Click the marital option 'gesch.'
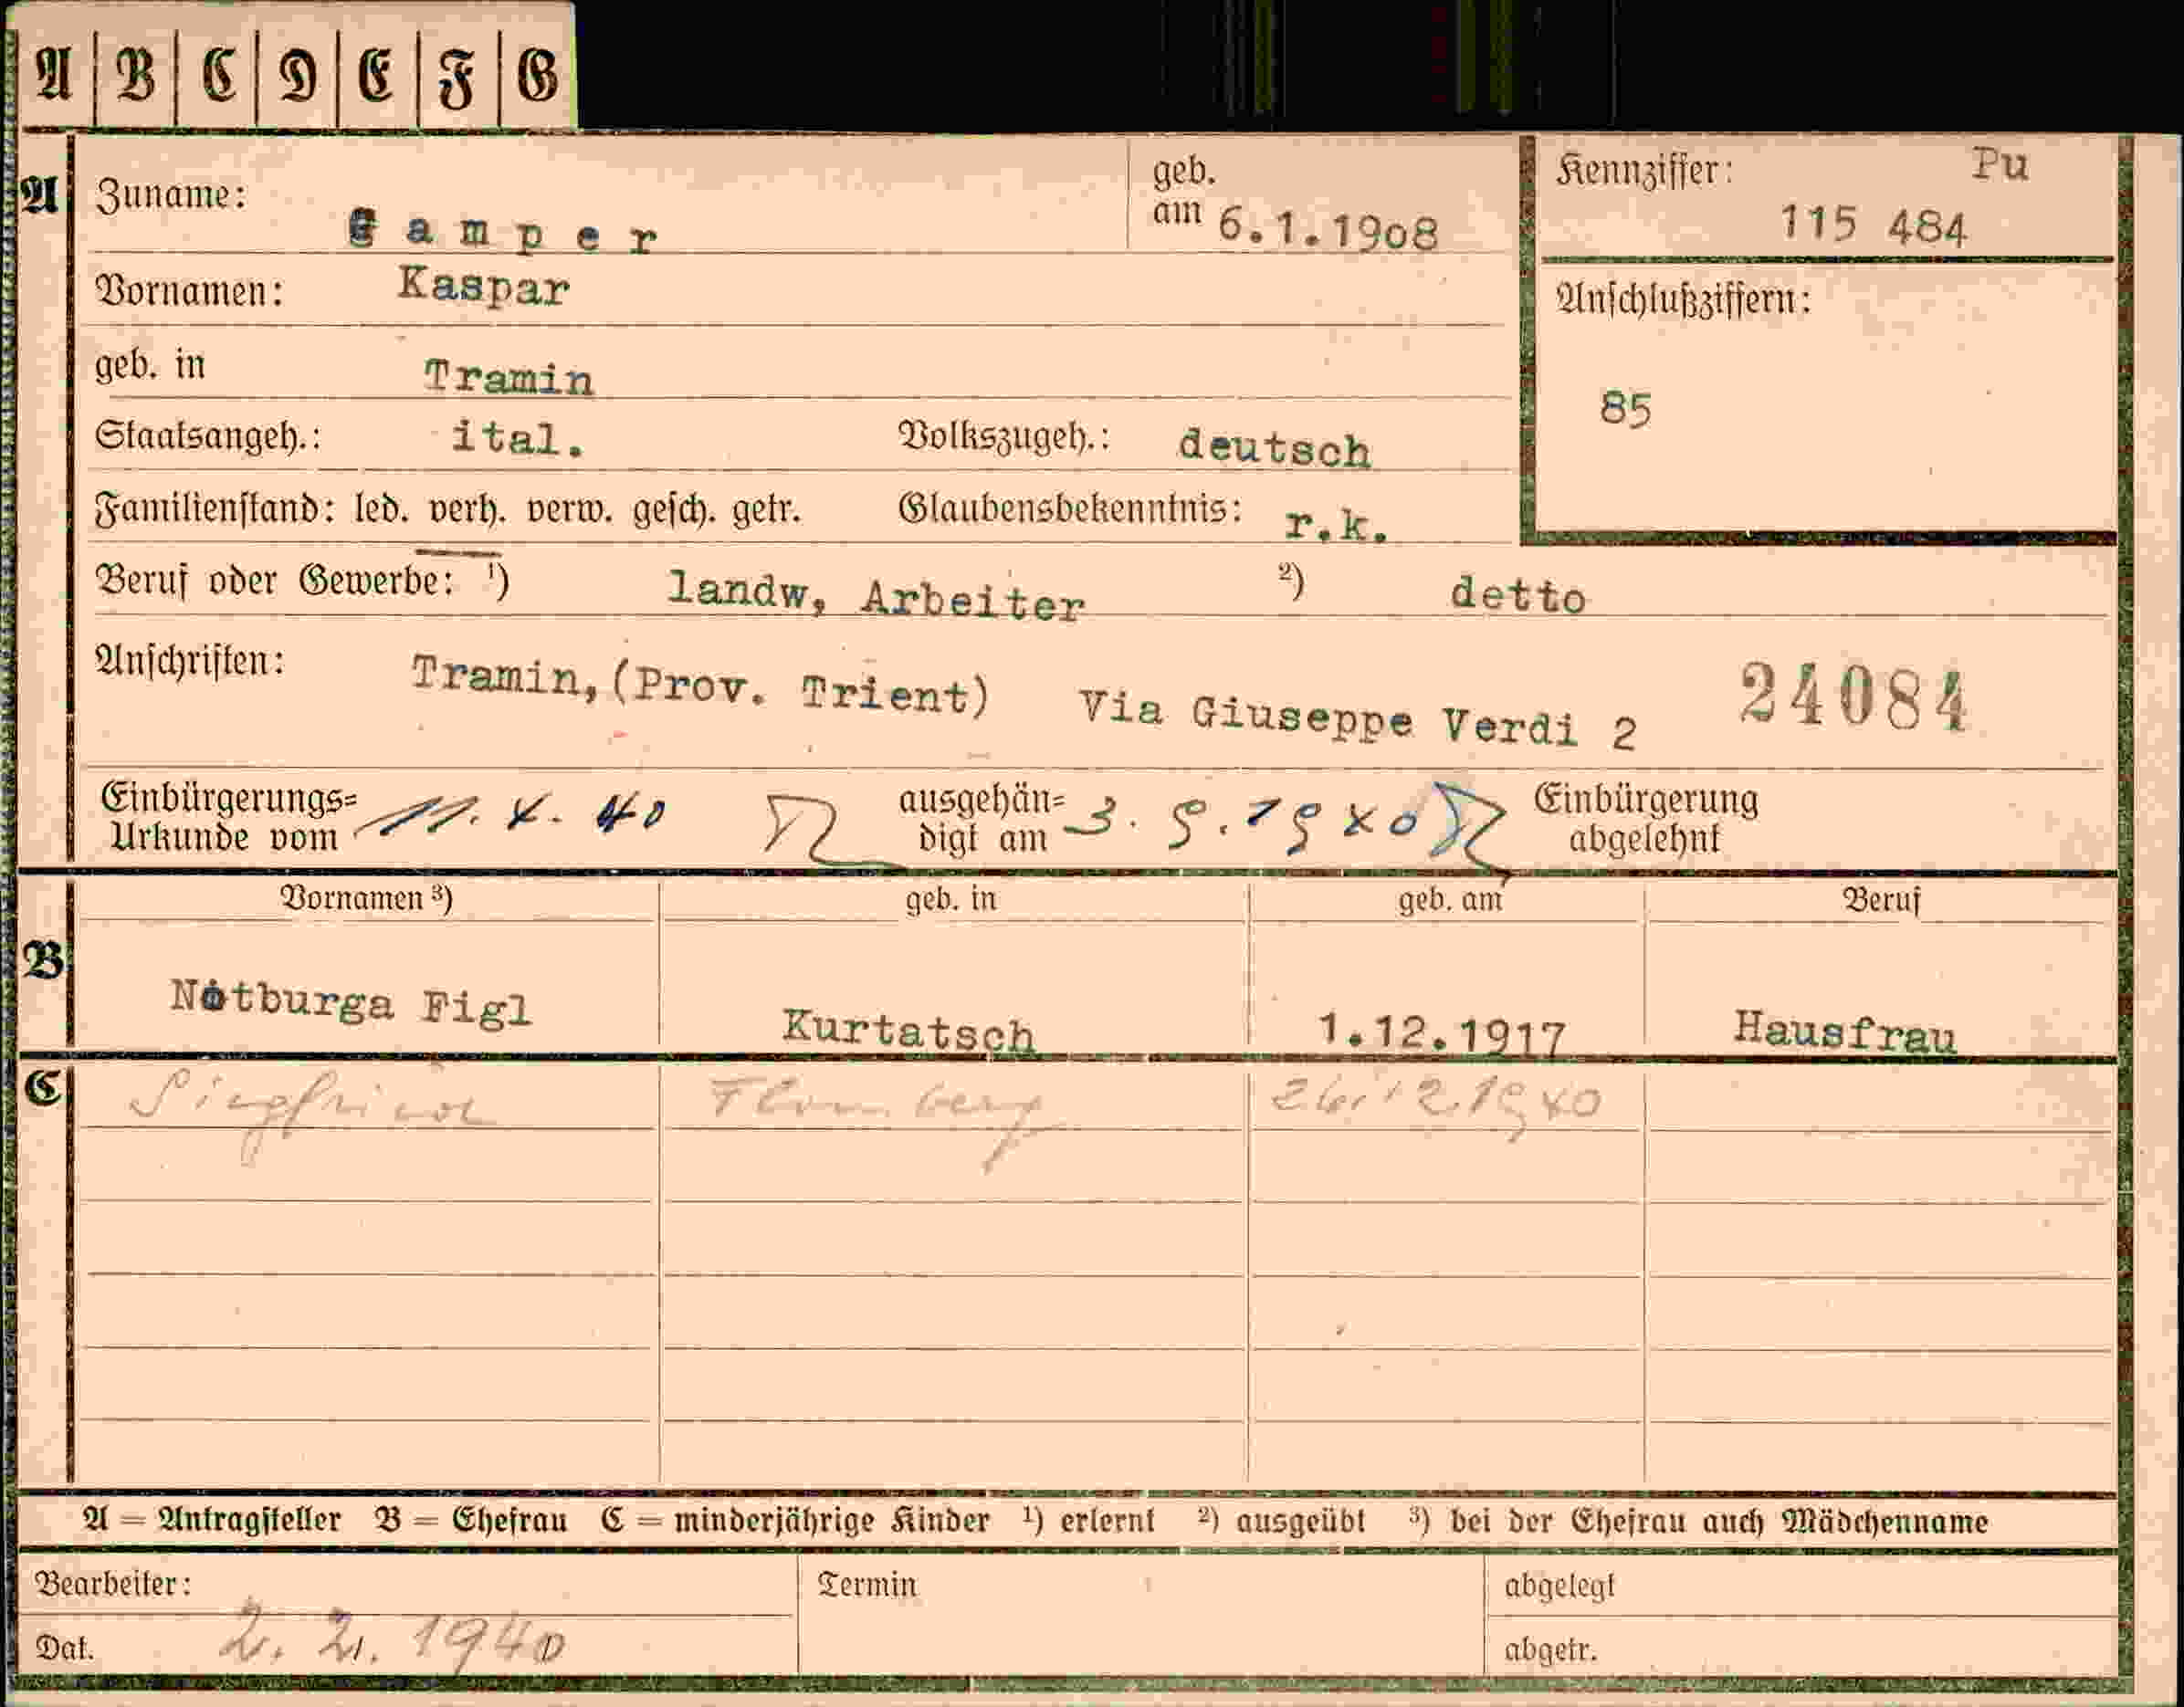This screenshot has height=1707, width=2184. pos(673,511)
